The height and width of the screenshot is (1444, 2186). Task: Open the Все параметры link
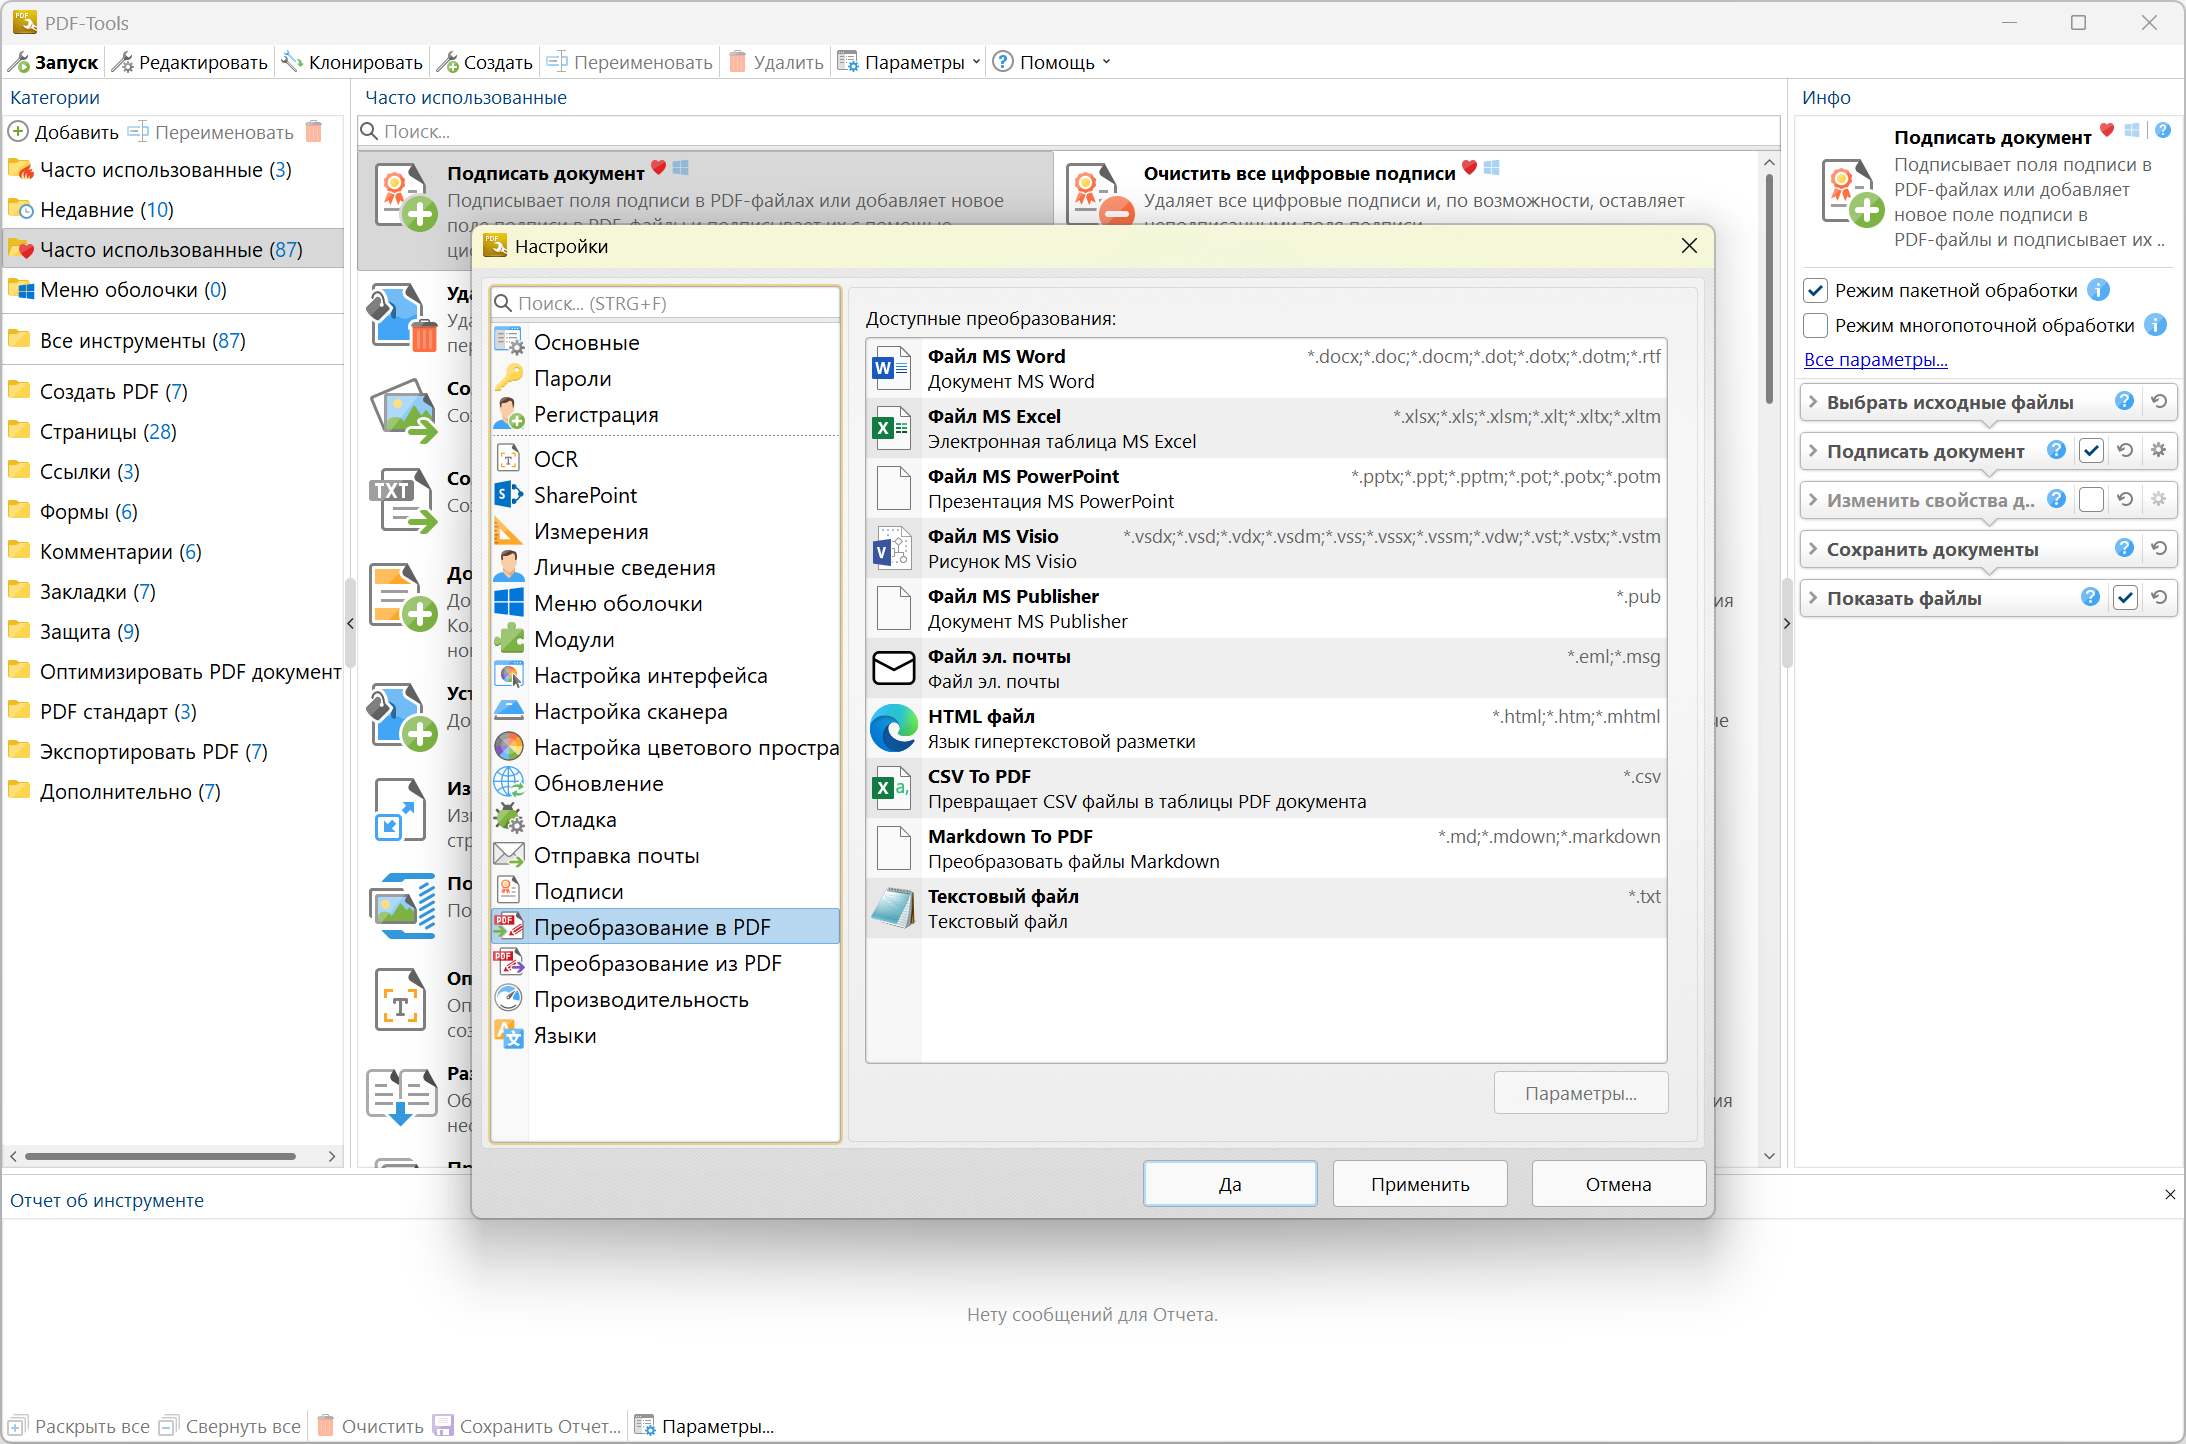(1875, 360)
